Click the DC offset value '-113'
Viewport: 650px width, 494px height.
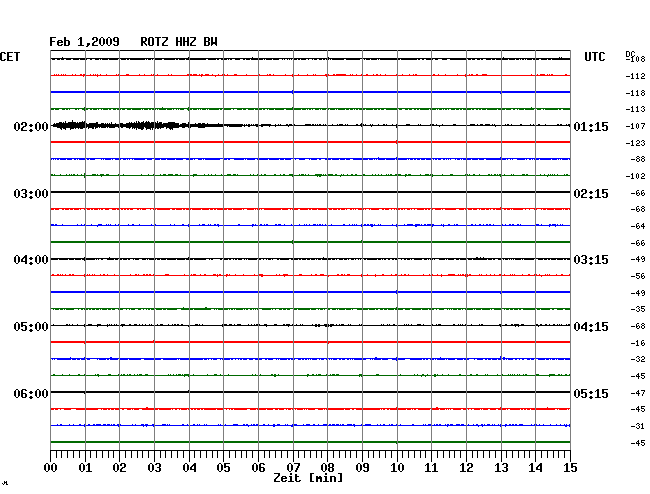[635, 109]
